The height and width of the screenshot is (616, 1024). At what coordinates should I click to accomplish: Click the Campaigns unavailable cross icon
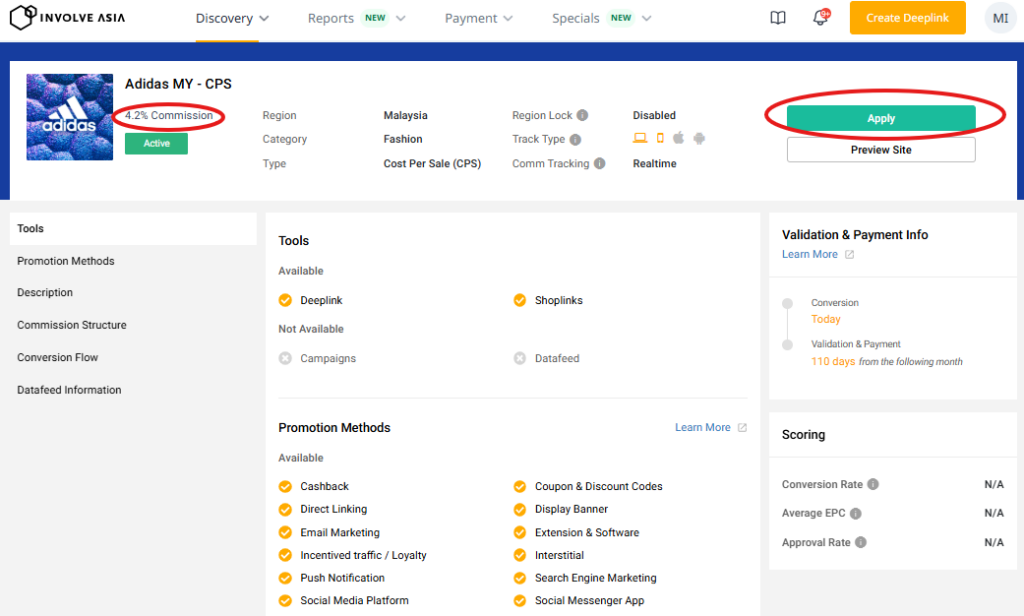(x=285, y=358)
